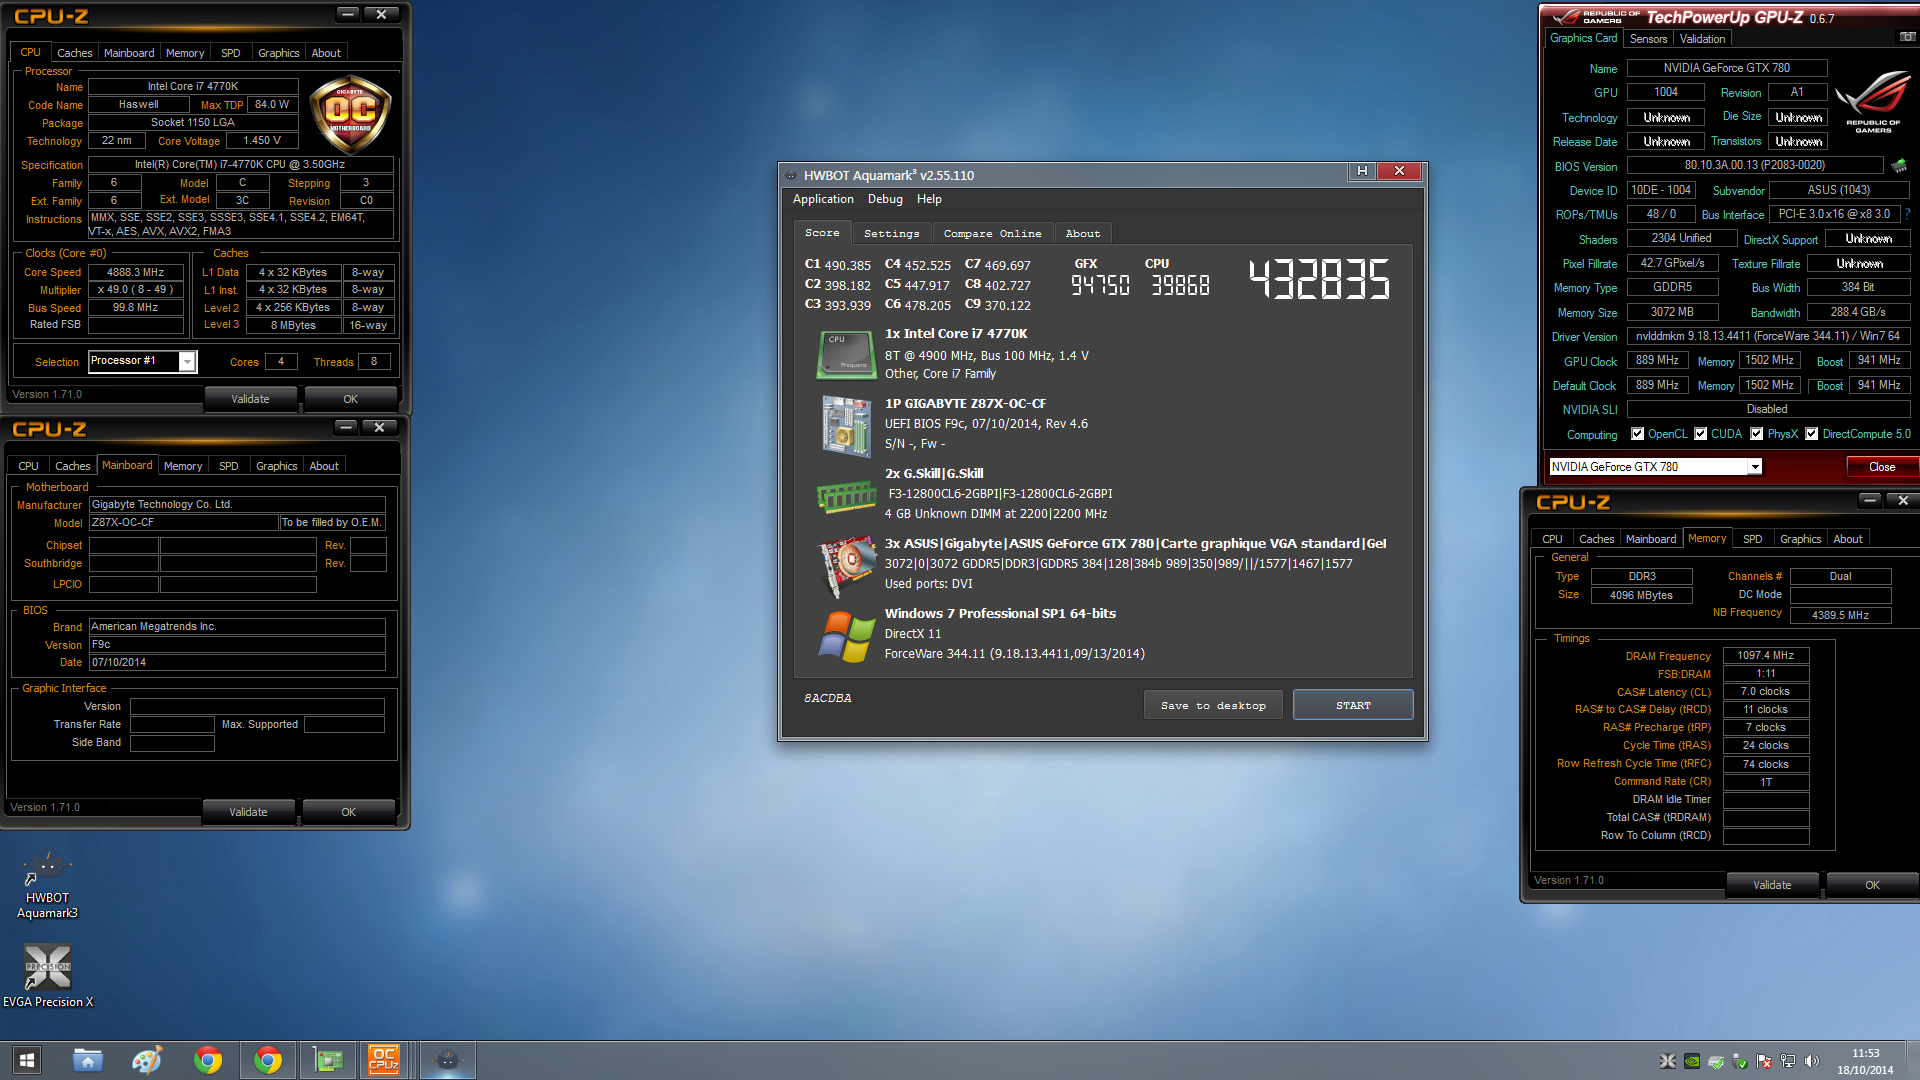
Task: Toggle the PhysX checkbox in GPU-Z
Action: pos(1756,434)
